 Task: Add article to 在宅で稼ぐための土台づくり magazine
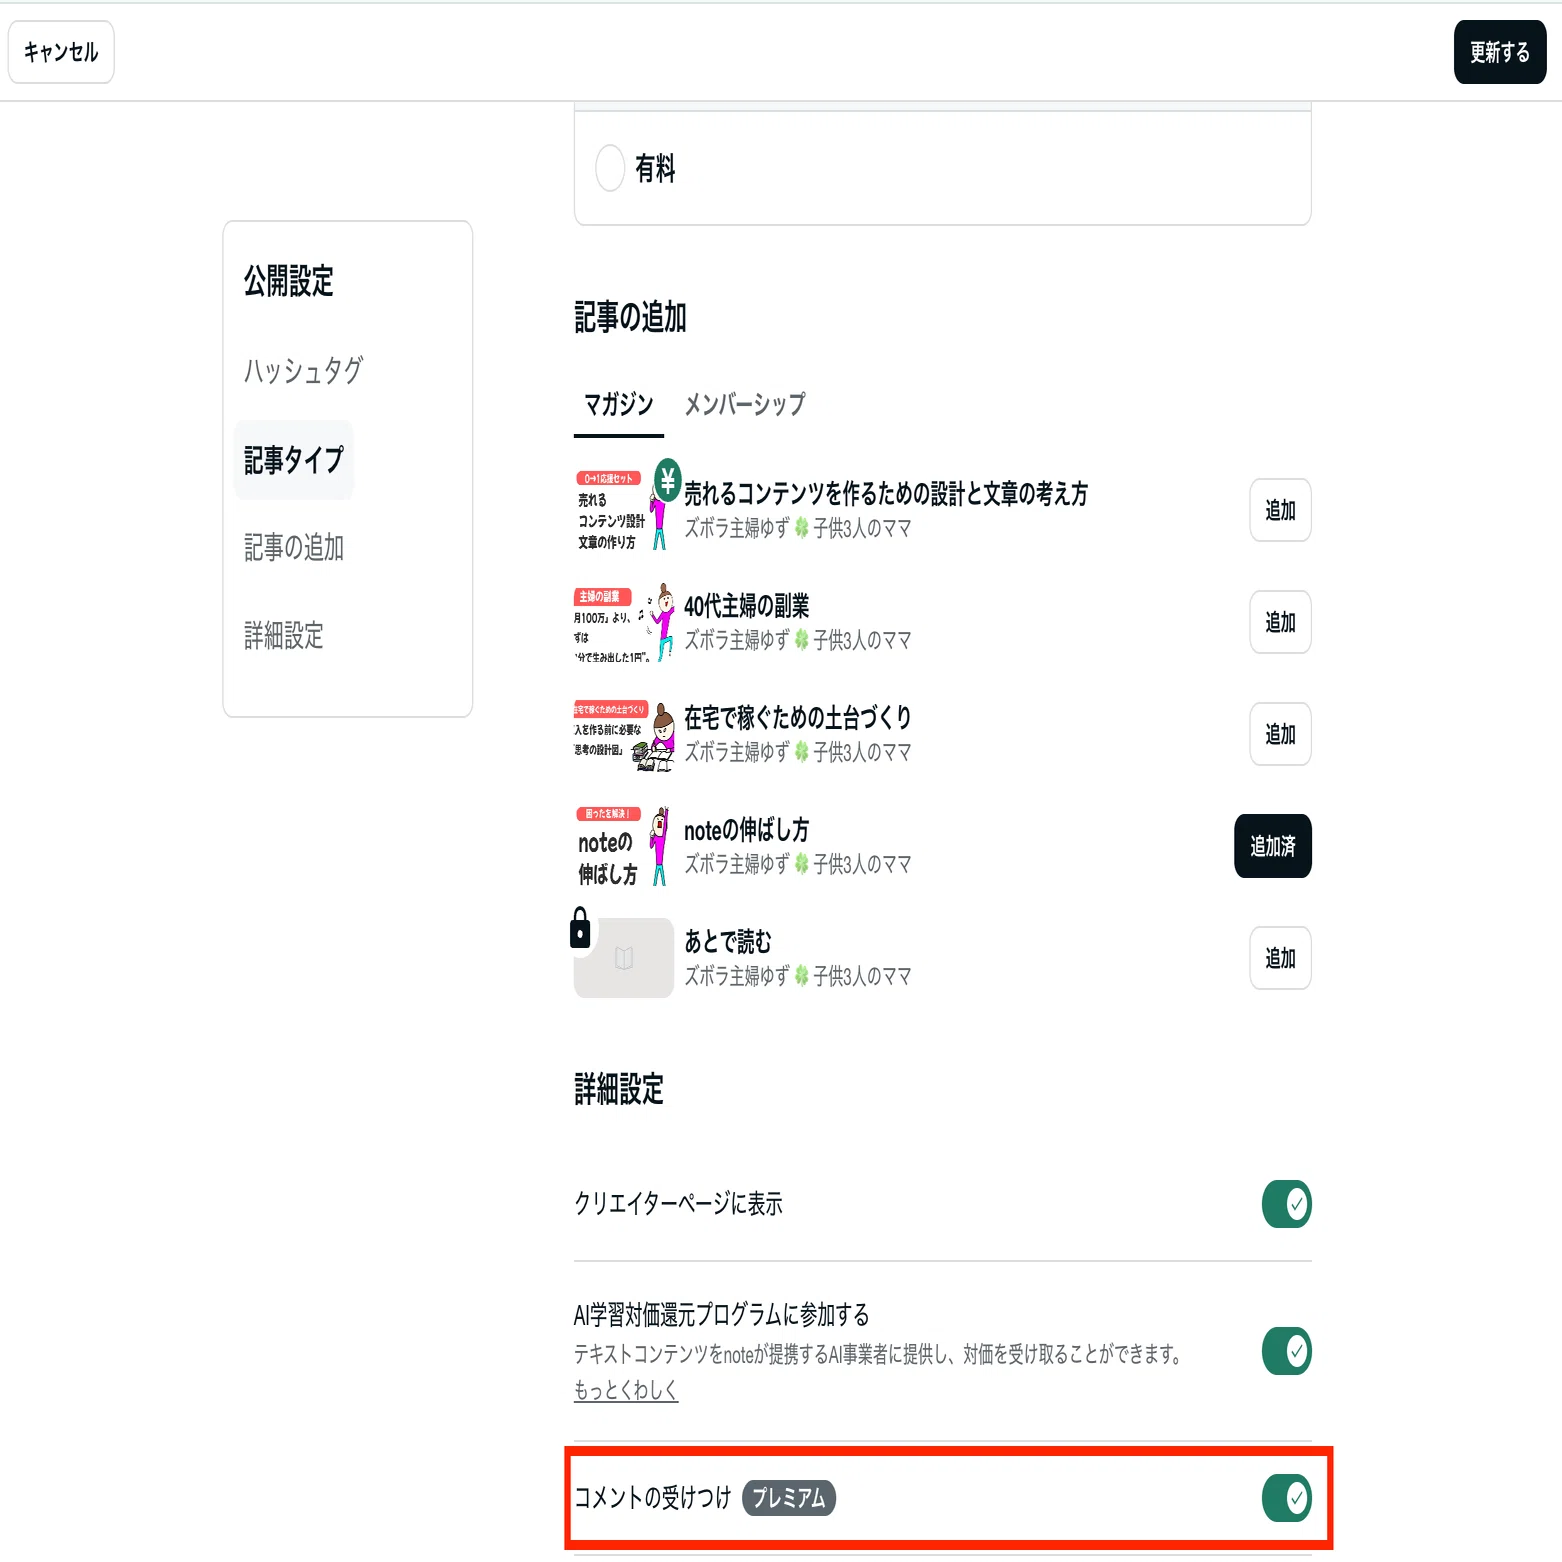click(1280, 734)
